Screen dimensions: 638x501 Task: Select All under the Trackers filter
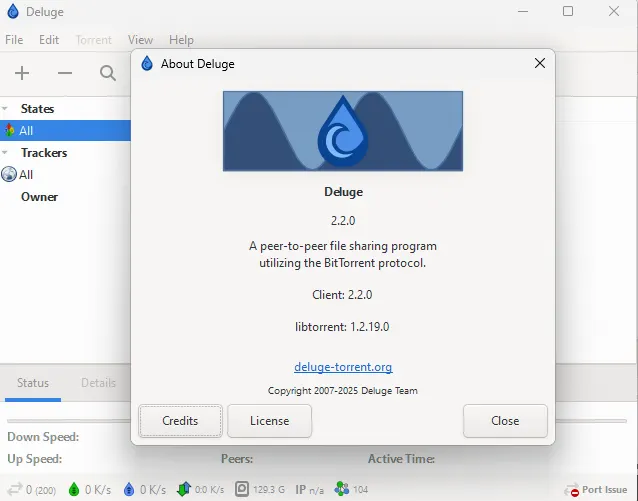click(26, 175)
